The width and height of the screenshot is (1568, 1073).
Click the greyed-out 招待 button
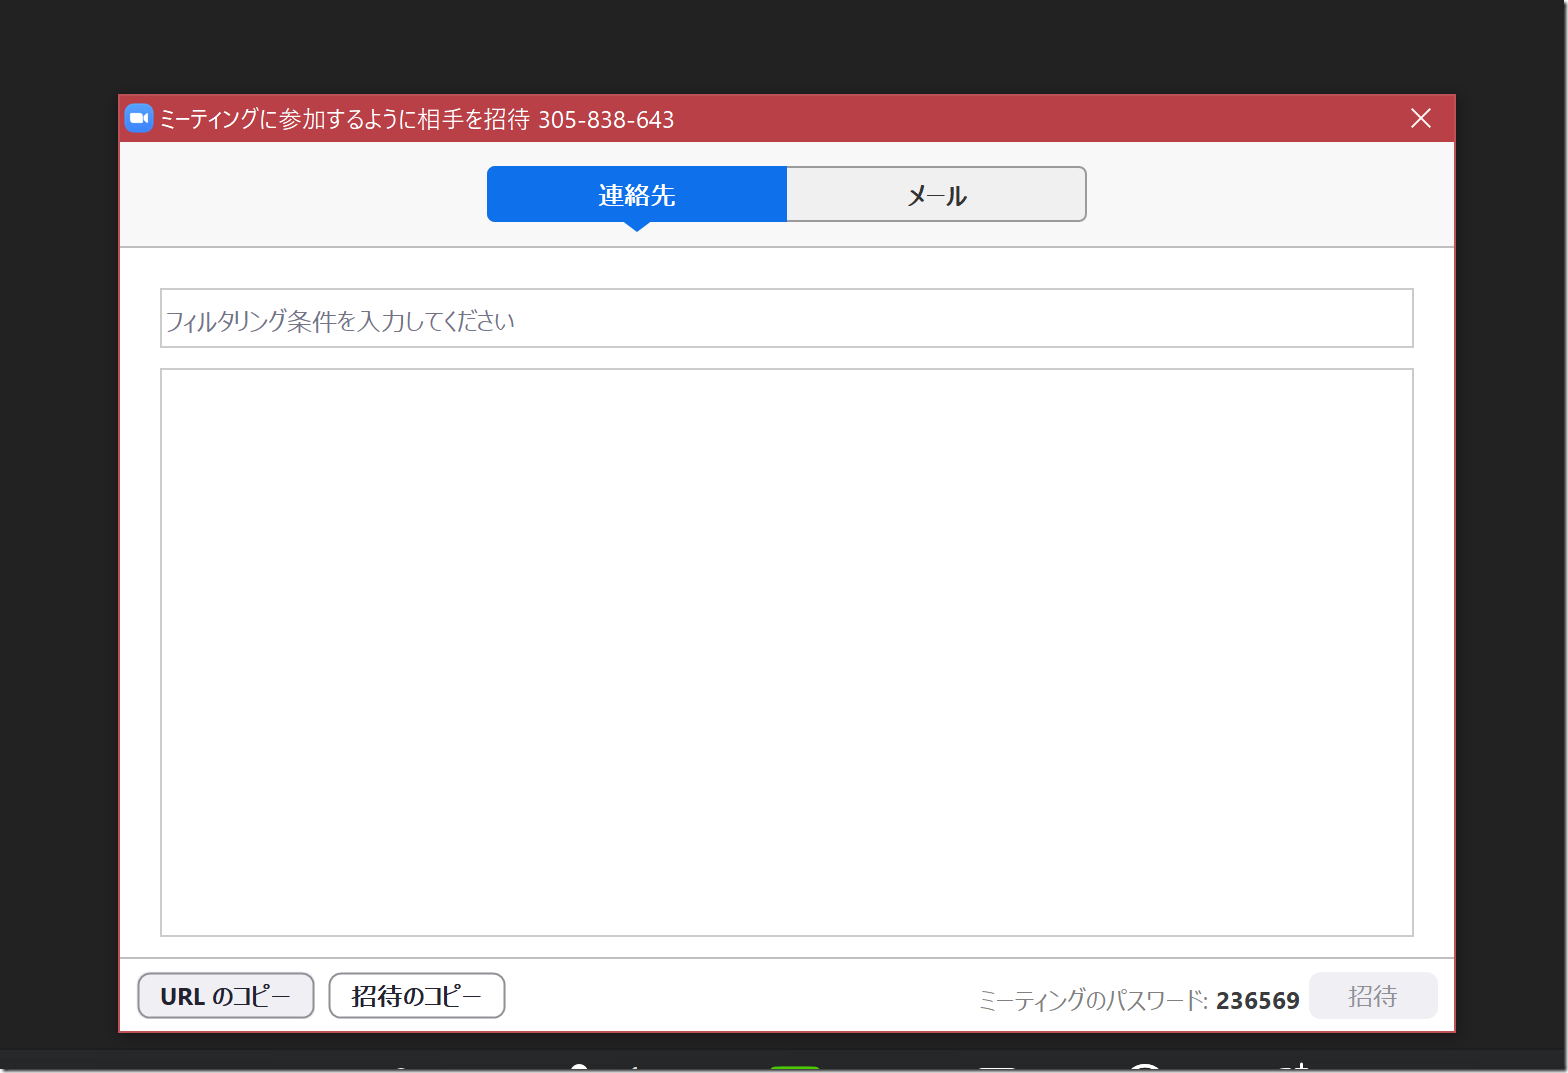point(1373,996)
